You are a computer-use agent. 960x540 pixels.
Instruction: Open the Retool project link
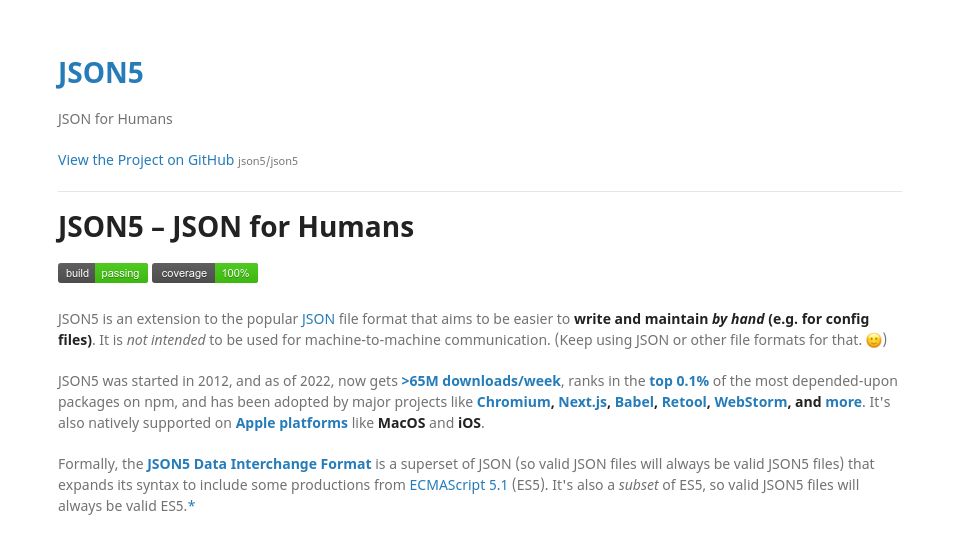[684, 402]
